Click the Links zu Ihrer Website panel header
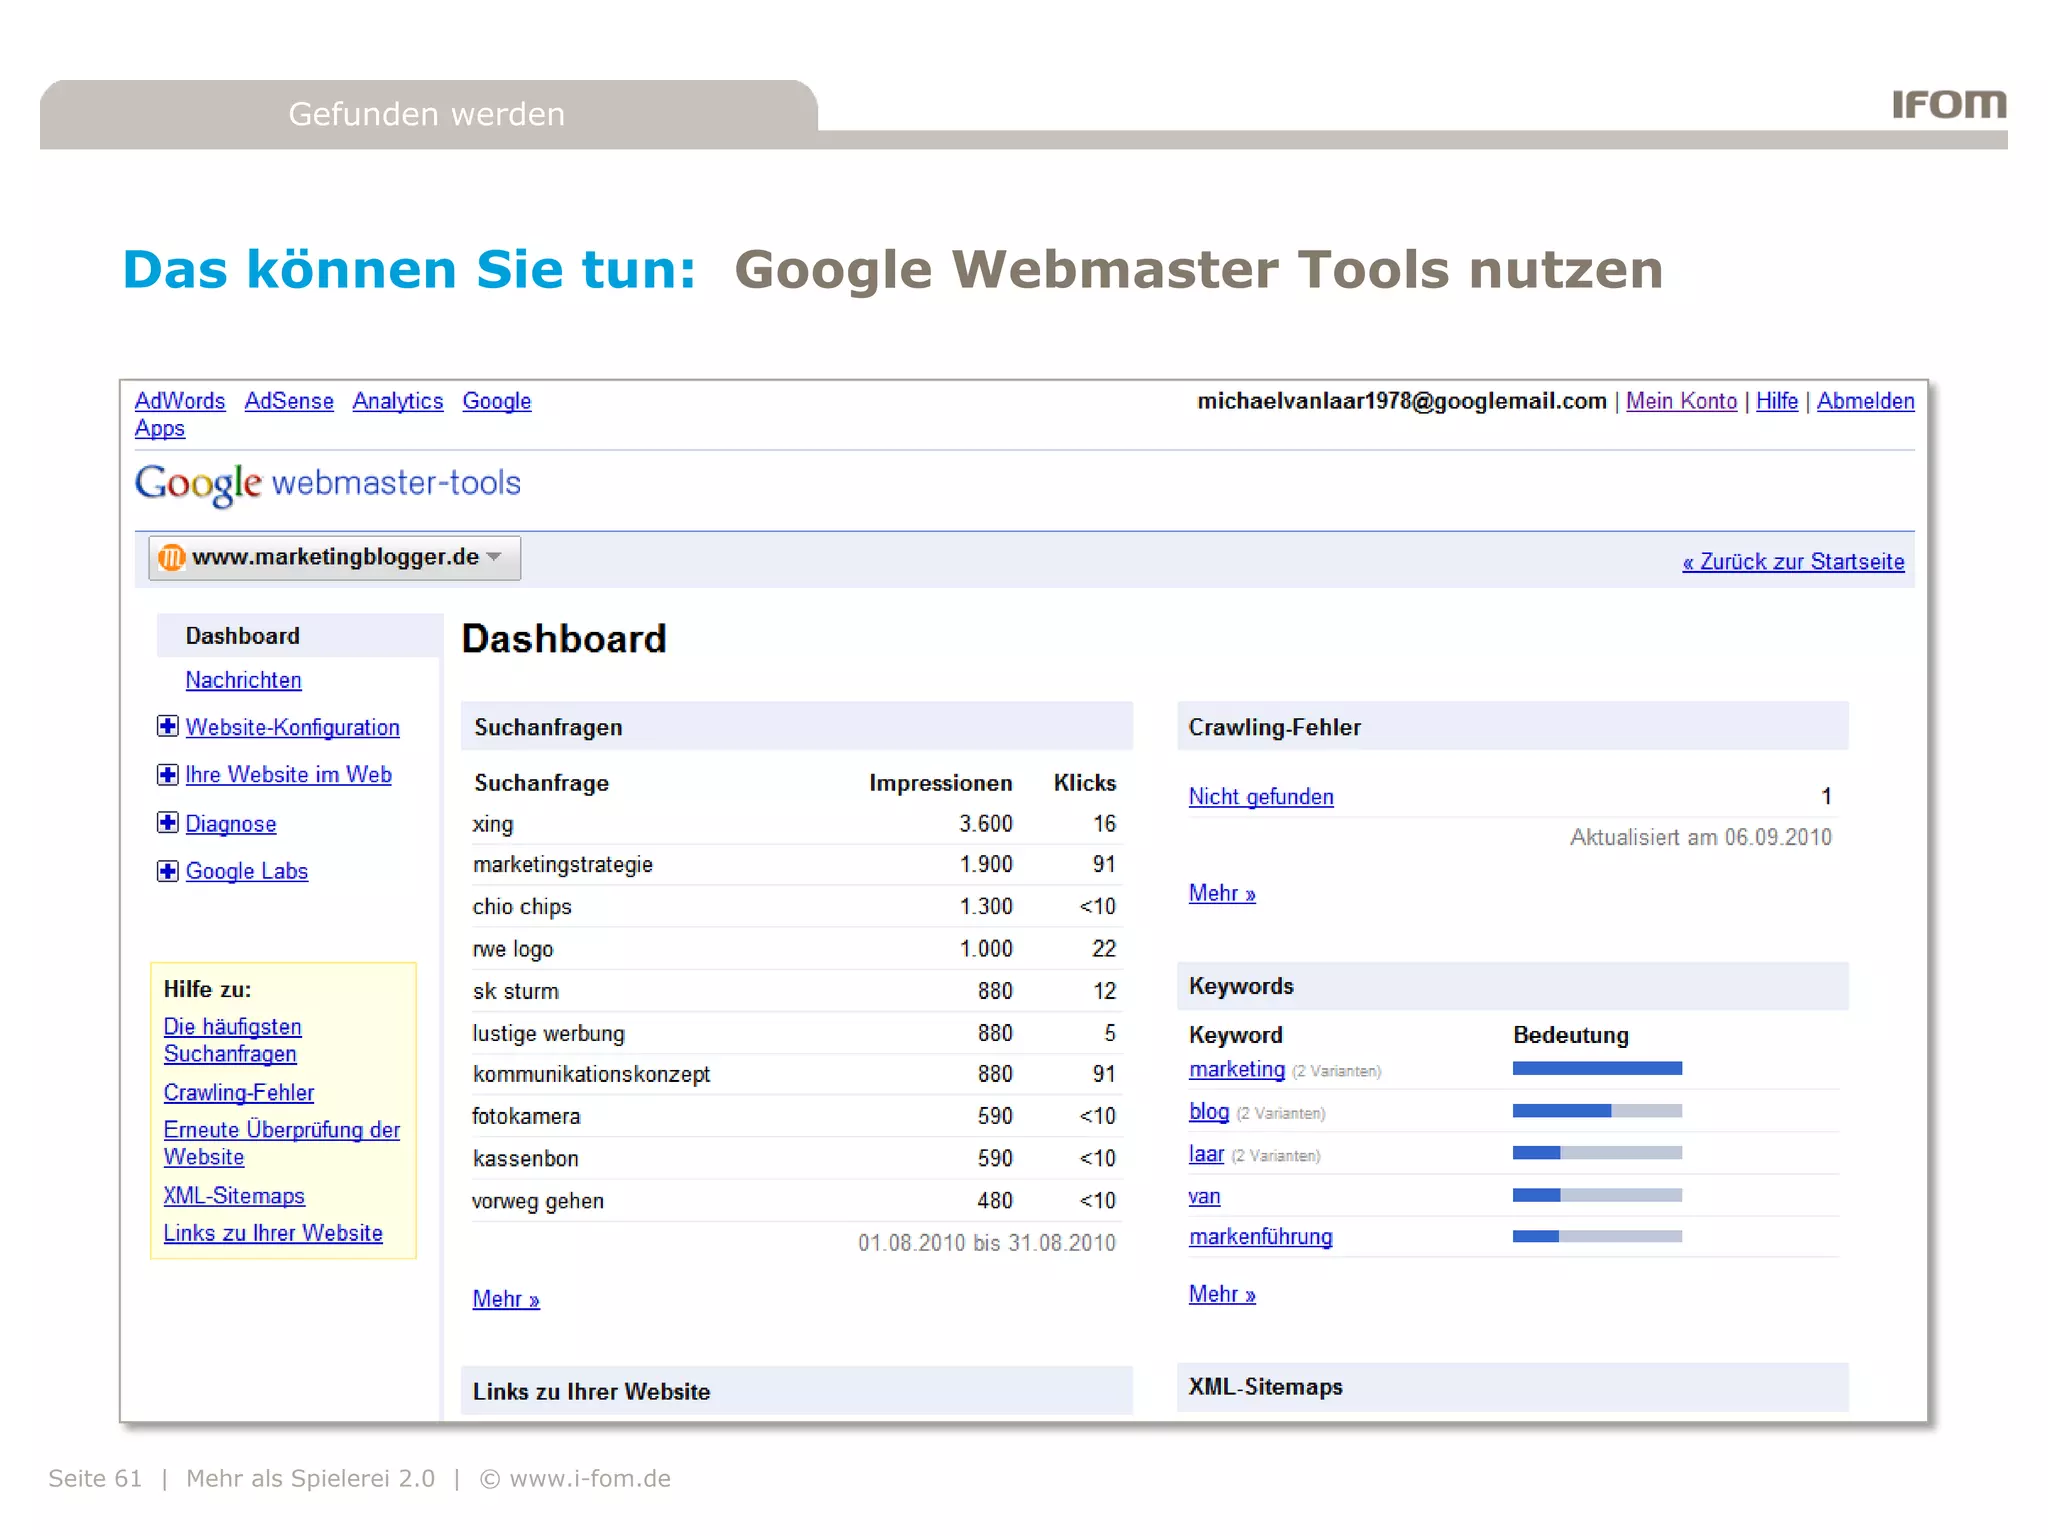Viewport: 2048px width, 1536px height. pyautogui.click(x=797, y=1391)
